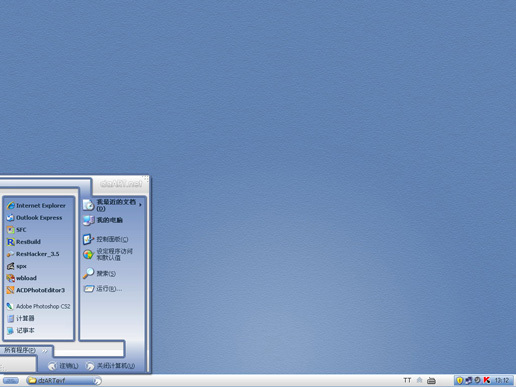
Task: Click the Start button on the taskbar
Action: click(11, 380)
